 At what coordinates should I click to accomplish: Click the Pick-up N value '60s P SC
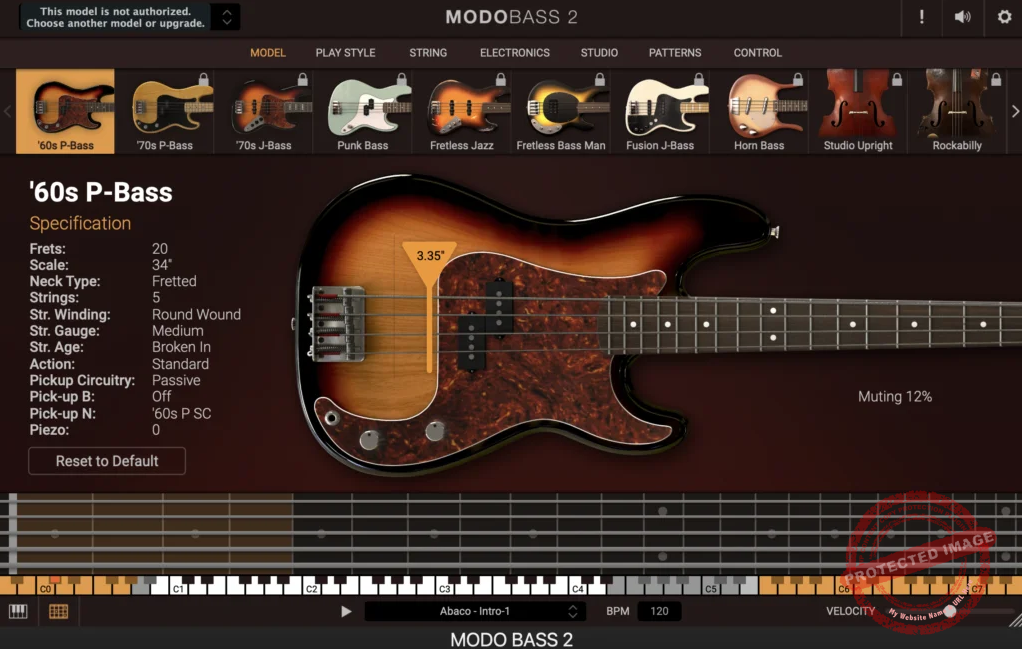point(181,414)
